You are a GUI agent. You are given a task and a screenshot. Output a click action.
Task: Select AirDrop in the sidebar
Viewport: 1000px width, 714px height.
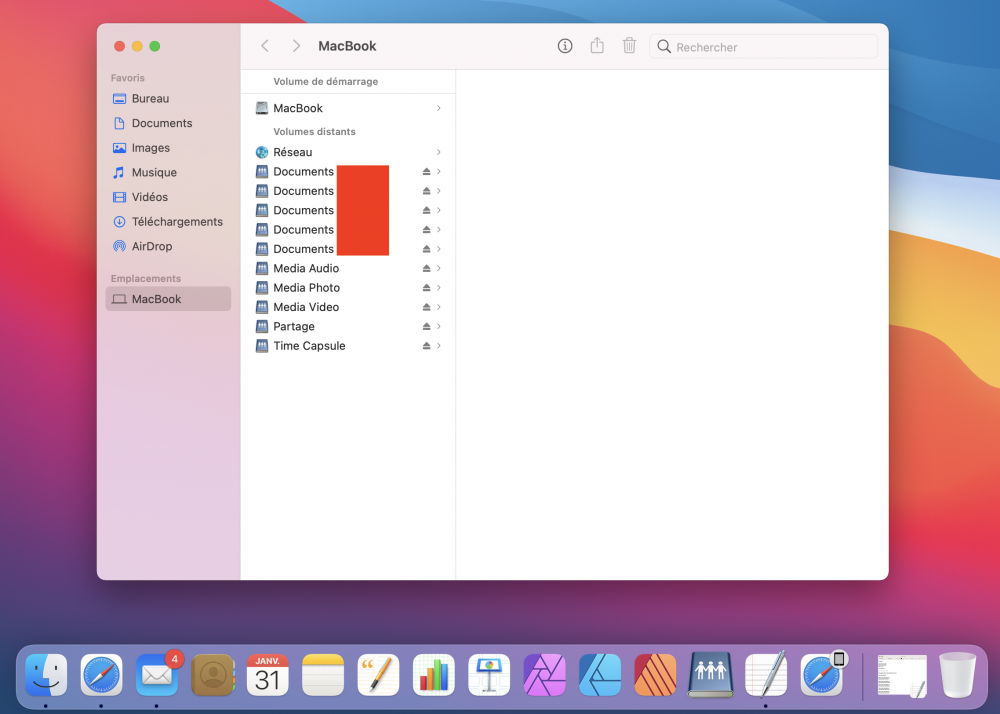tap(152, 246)
